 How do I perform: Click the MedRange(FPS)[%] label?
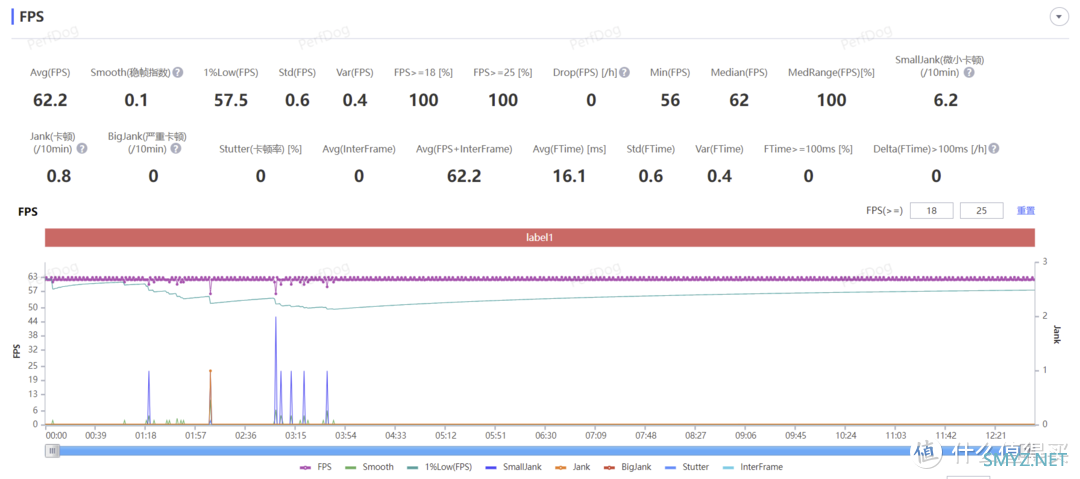[831, 73]
